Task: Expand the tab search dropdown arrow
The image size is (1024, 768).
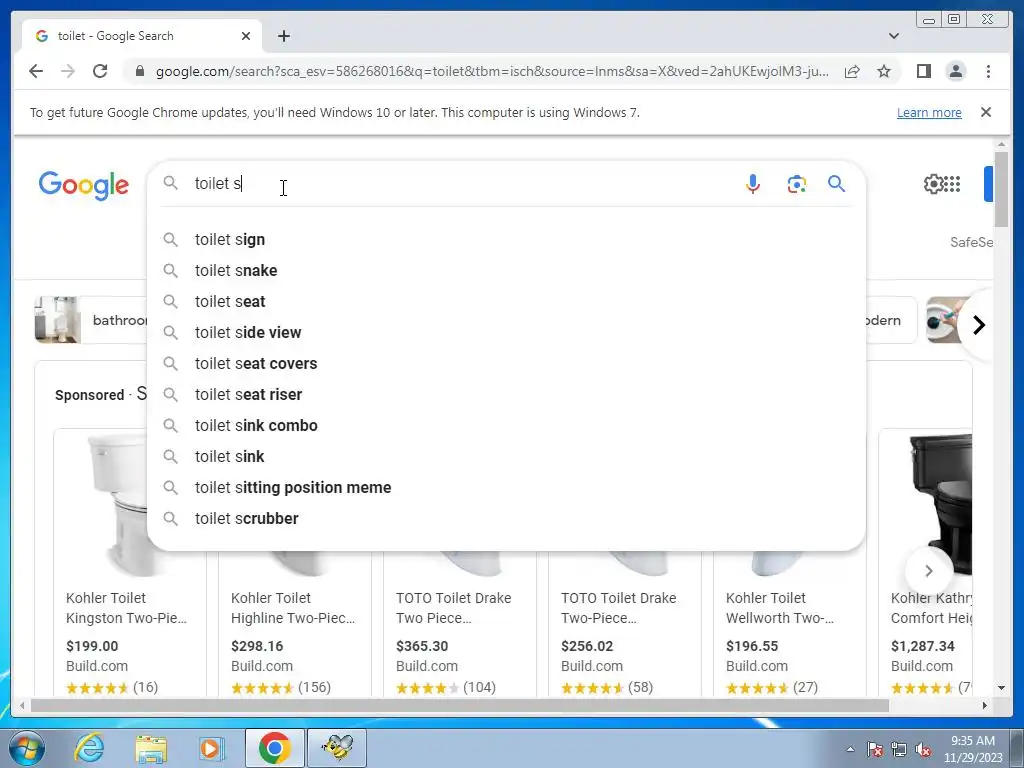Action: point(894,36)
